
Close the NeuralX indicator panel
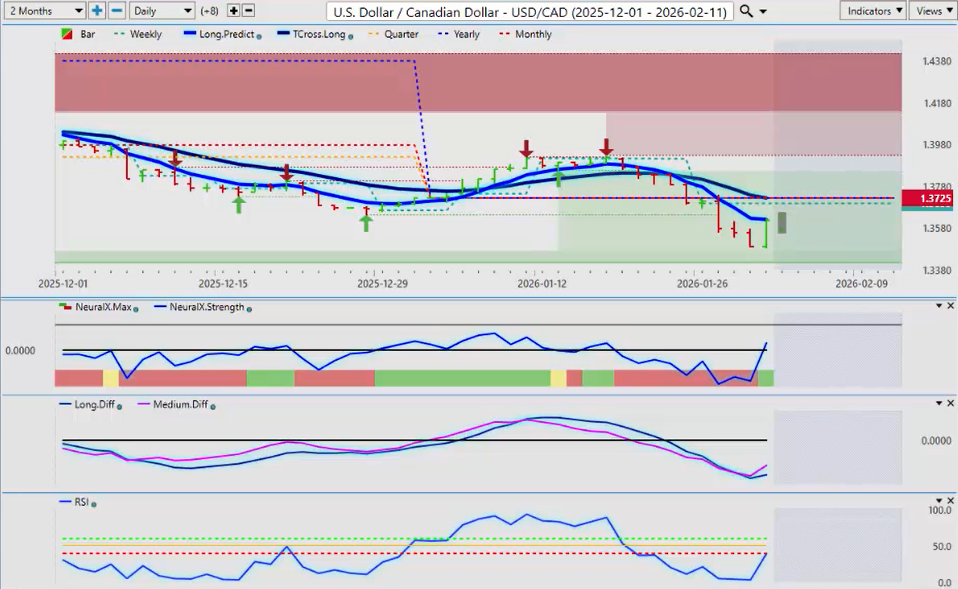coord(950,305)
